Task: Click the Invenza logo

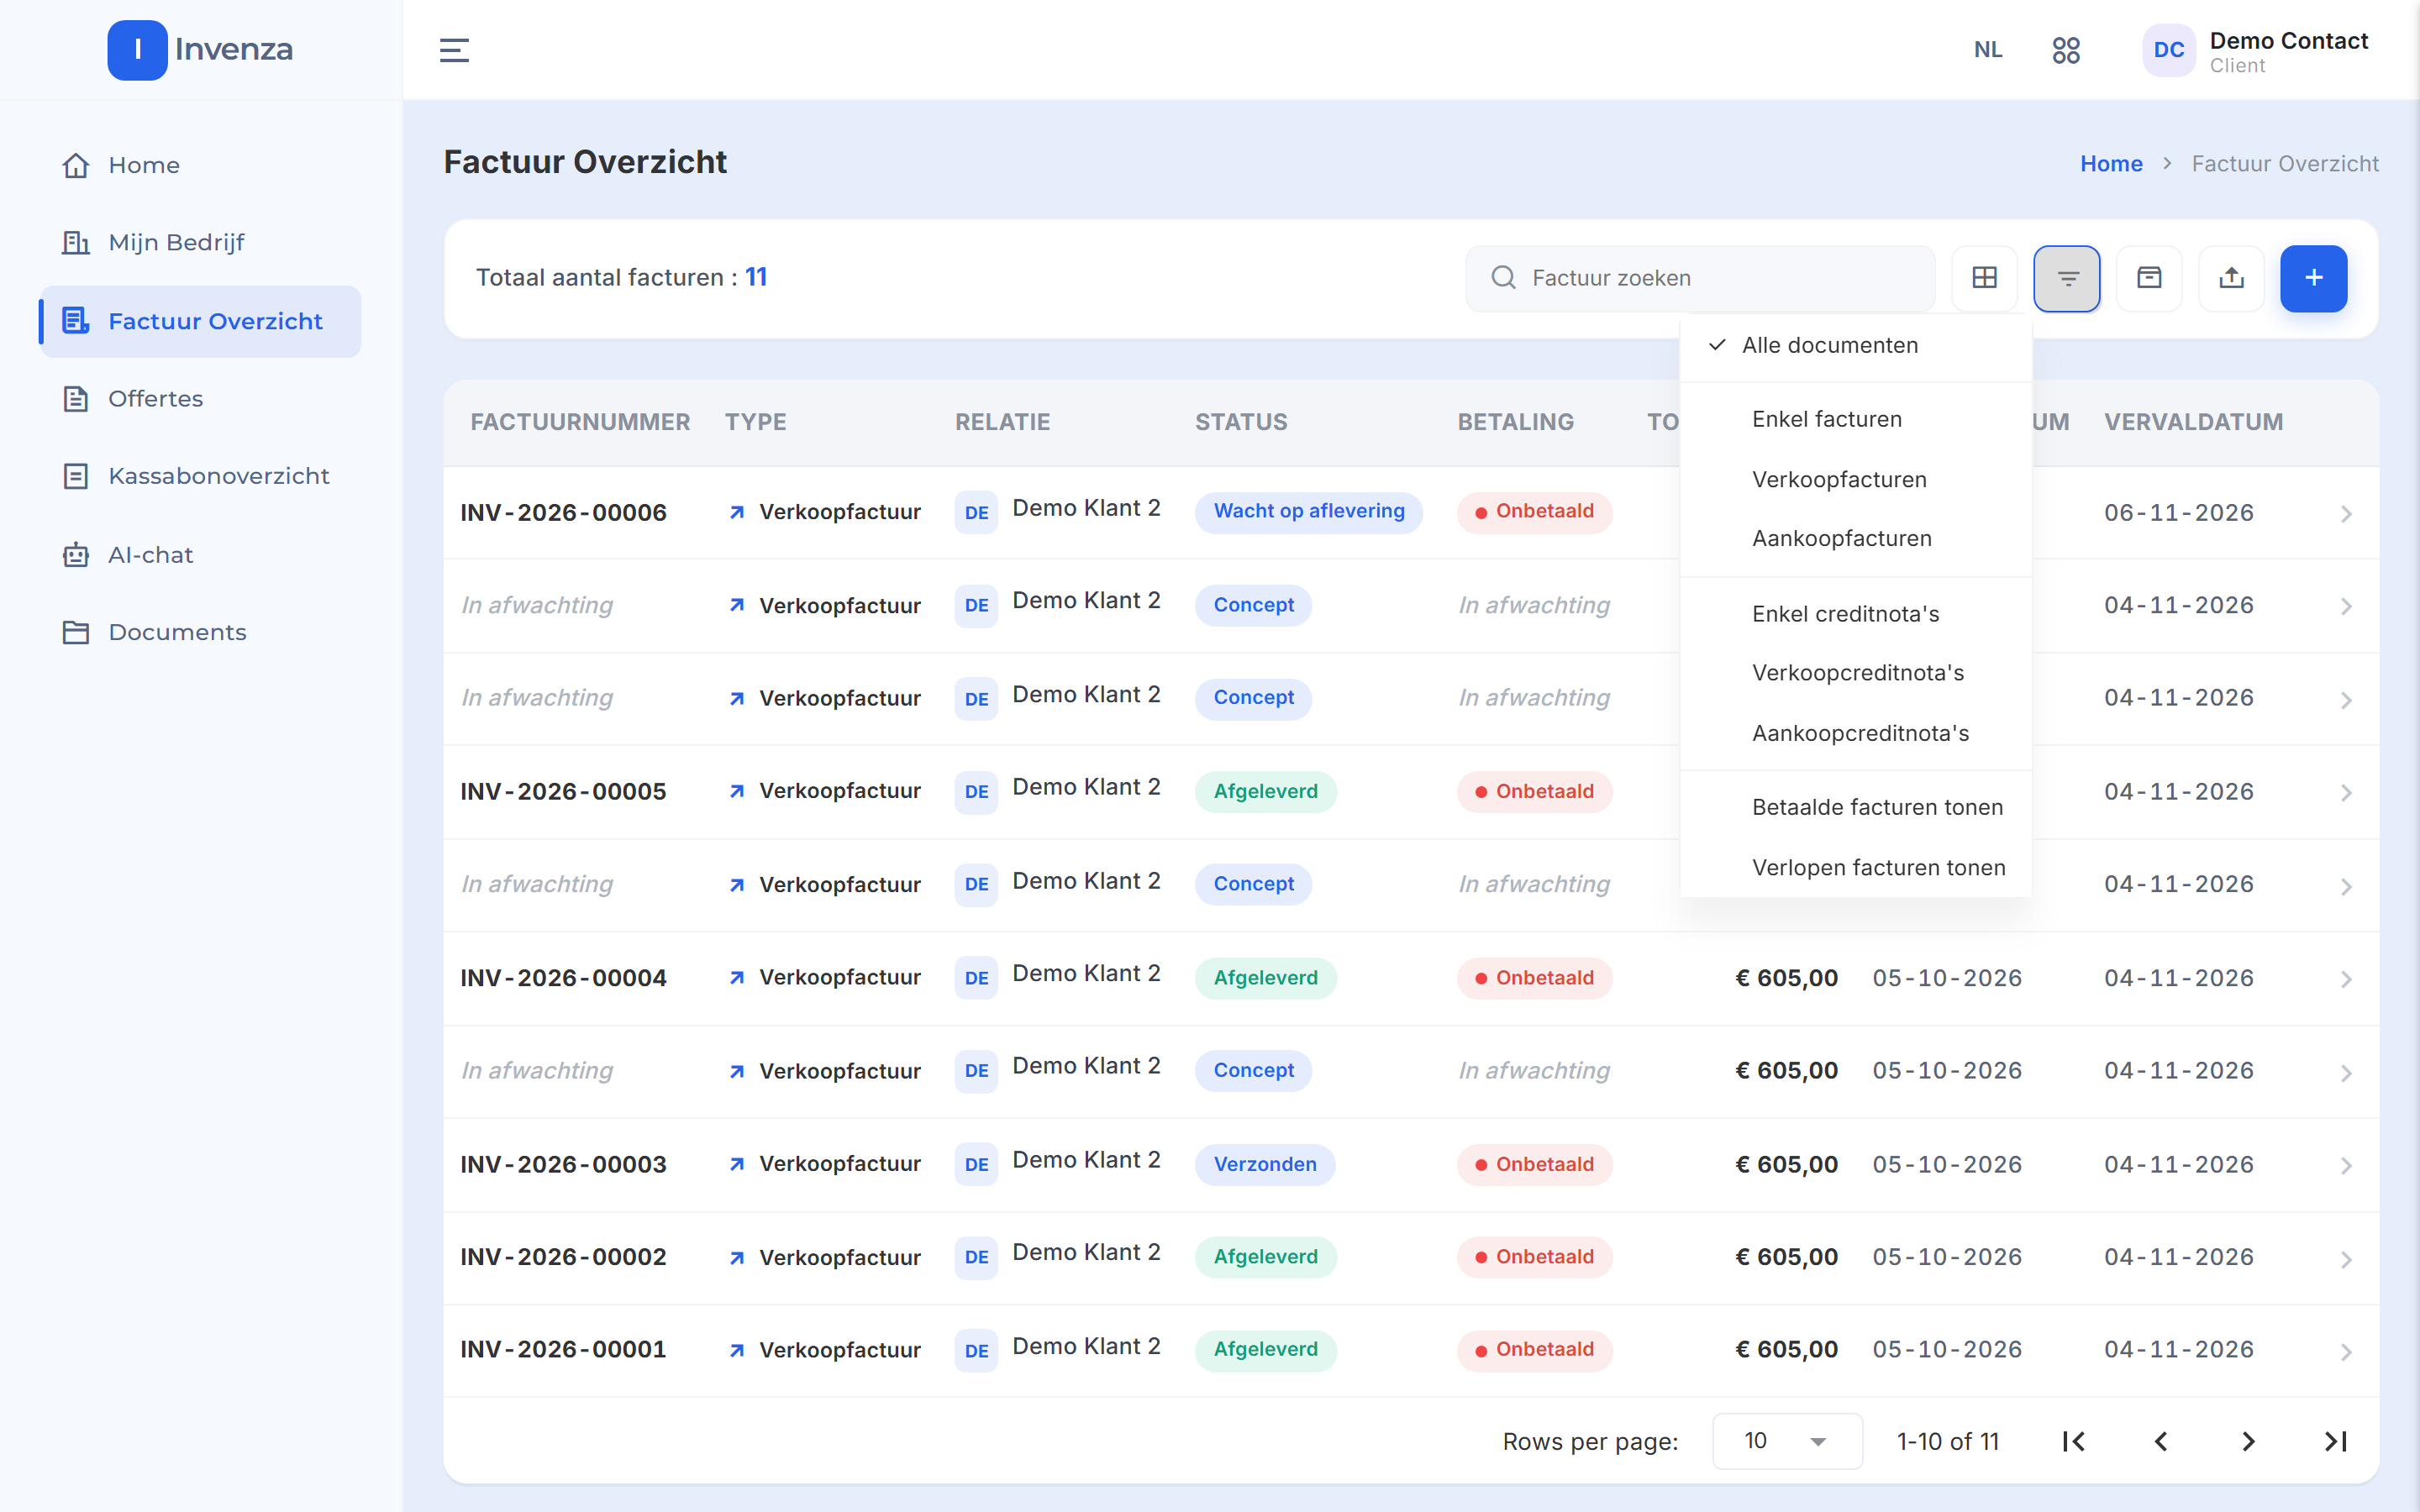Action: click(200, 49)
